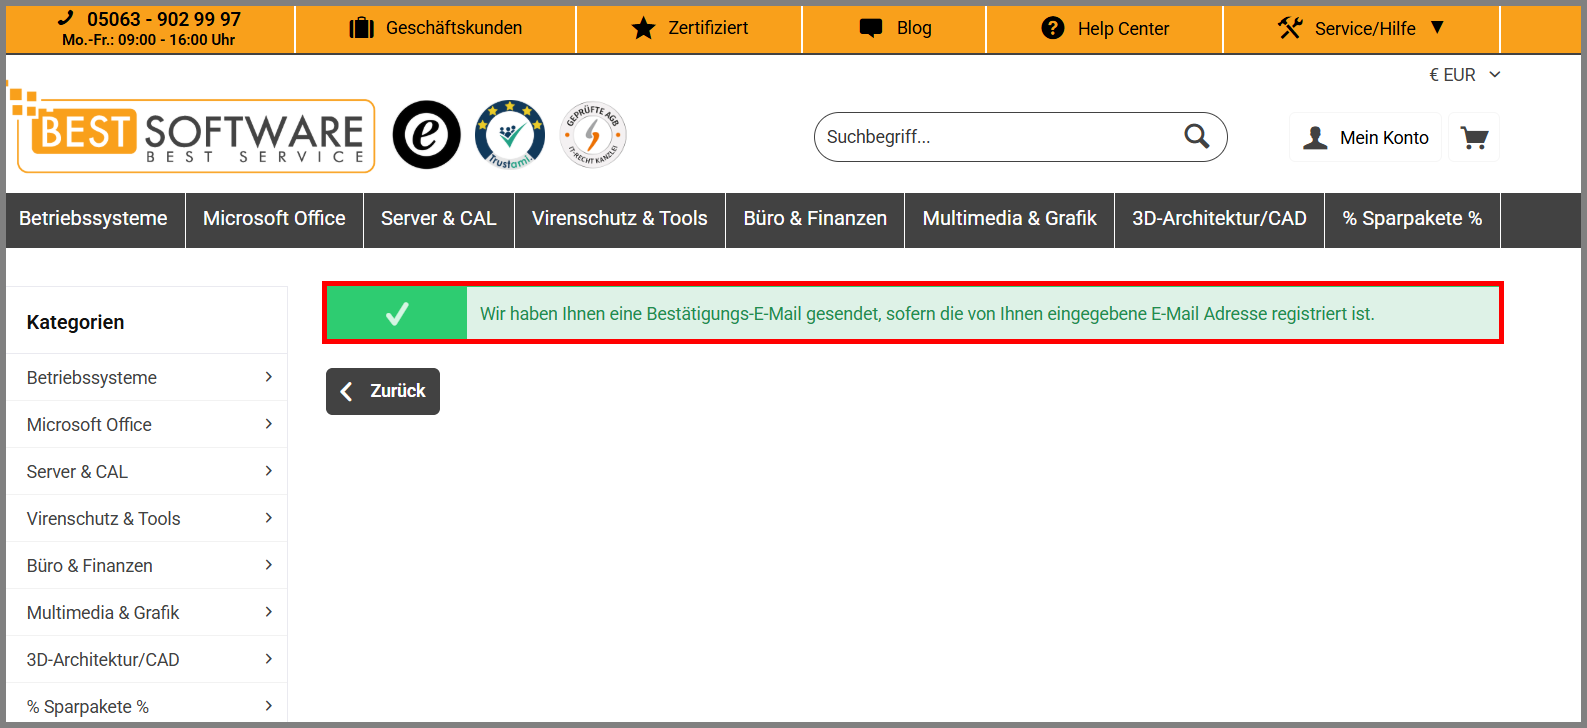The width and height of the screenshot is (1587, 728).
Task: Expand the Virenschutz & Tools sidebar chevron
Action: click(x=268, y=518)
